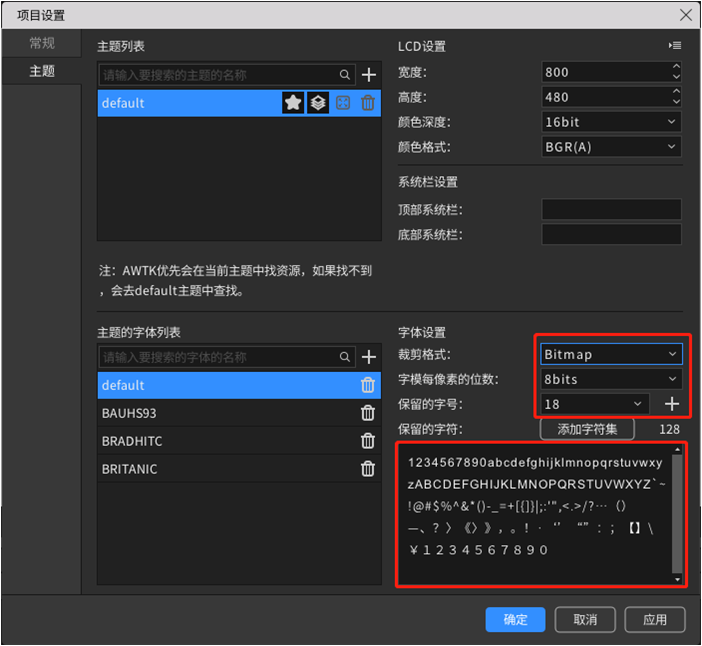The width and height of the screenshot is (702, 646).
Task: Open the 颜色格式 dropdown showing BGR(A)
Action: (x=611, y=147)
